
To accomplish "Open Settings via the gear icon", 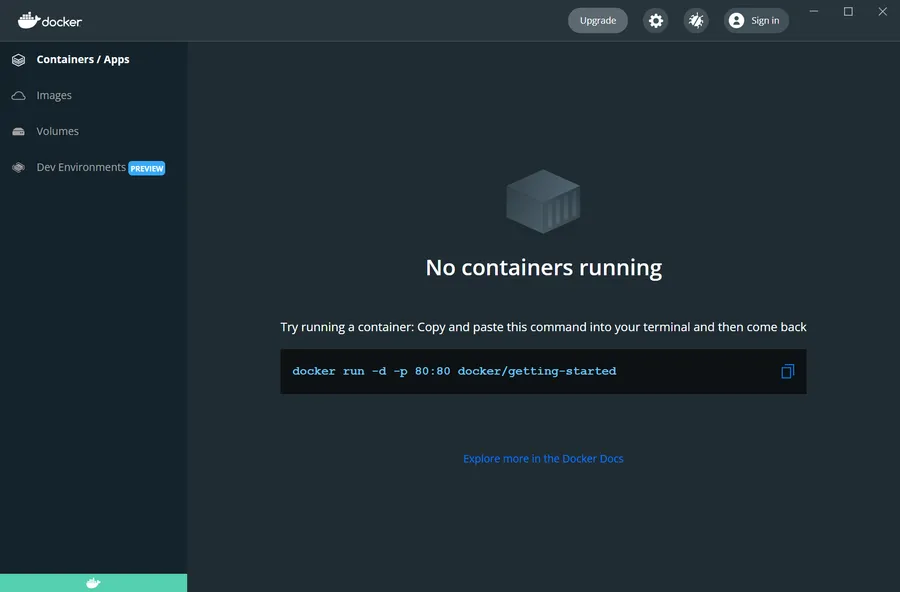I will click(x=656, y=20).
